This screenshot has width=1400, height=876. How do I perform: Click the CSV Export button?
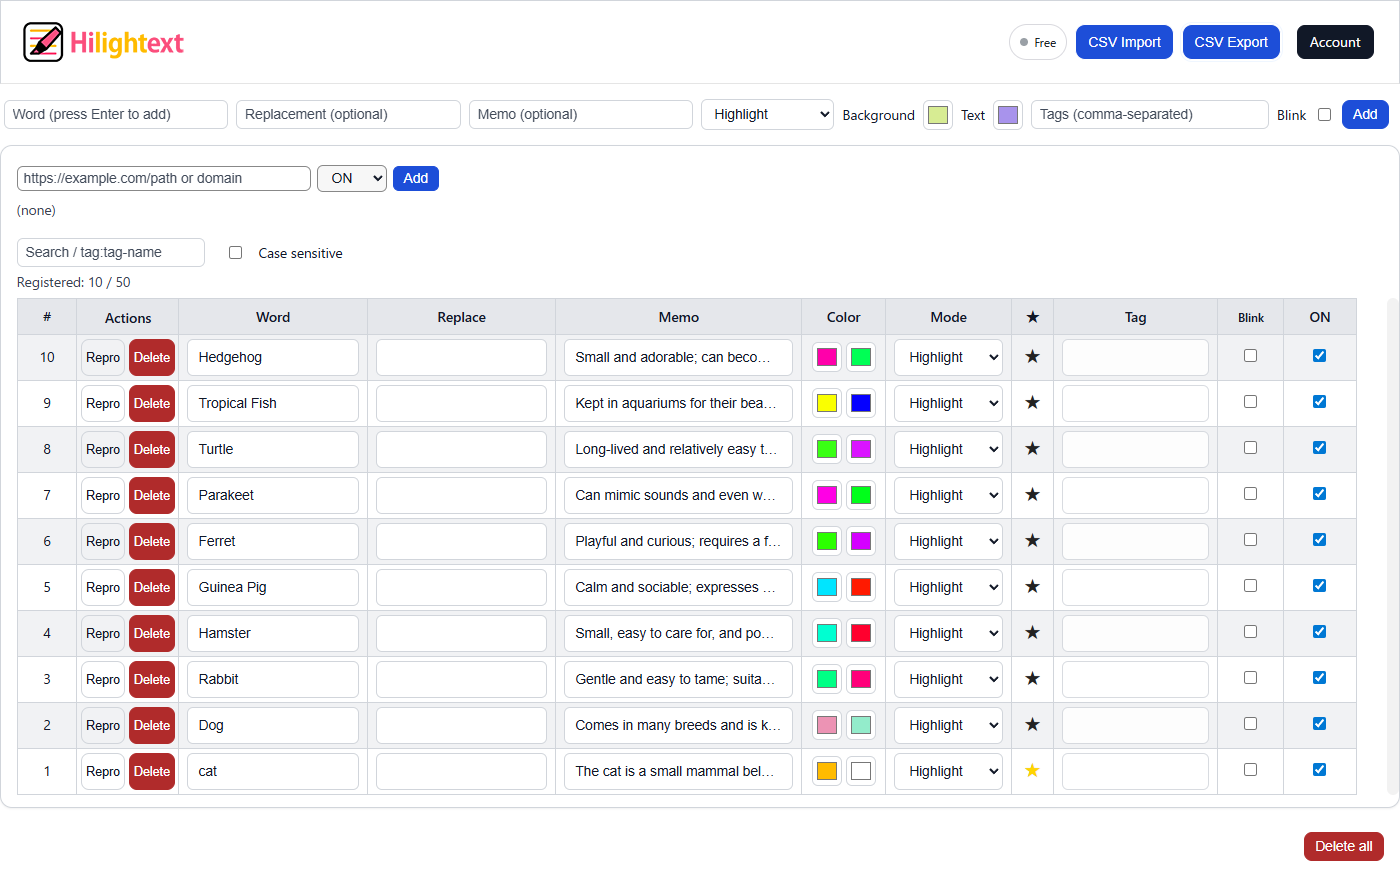[x=1230, y=42]
